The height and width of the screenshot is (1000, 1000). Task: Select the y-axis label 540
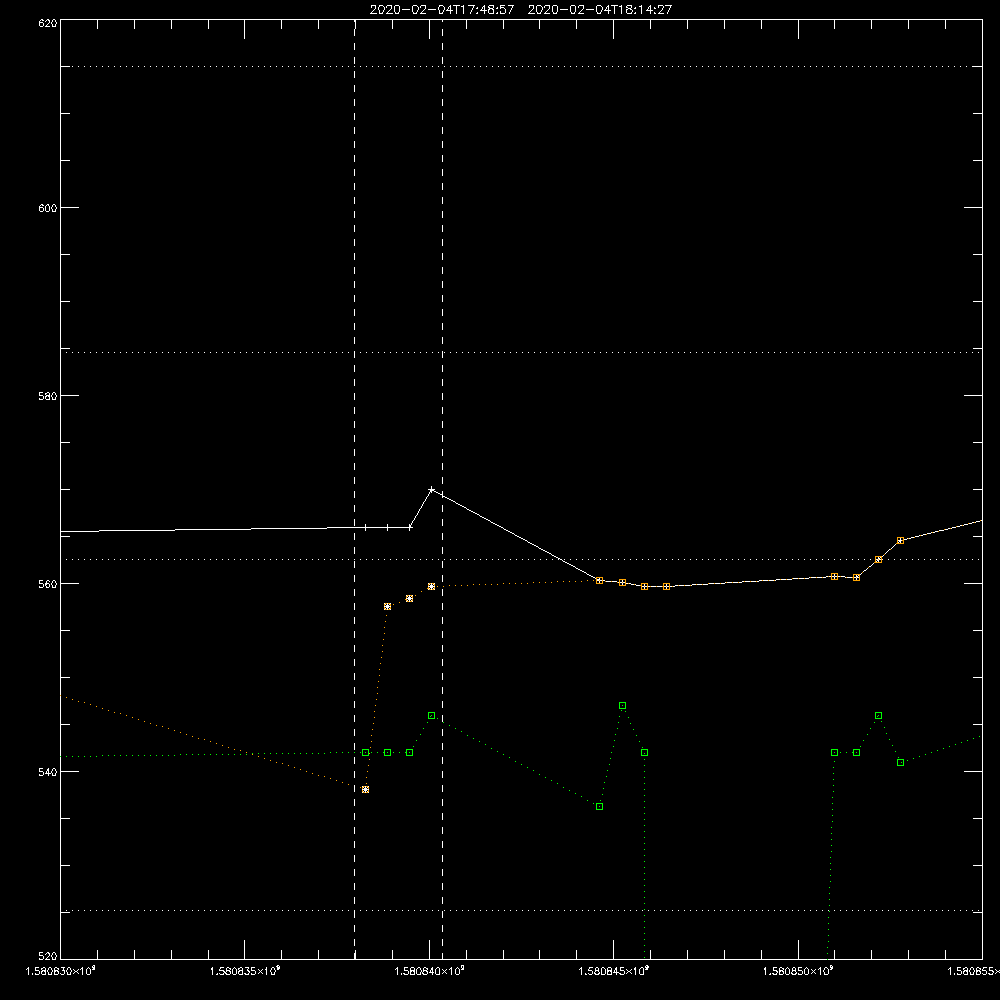click(x=48, y=772)
